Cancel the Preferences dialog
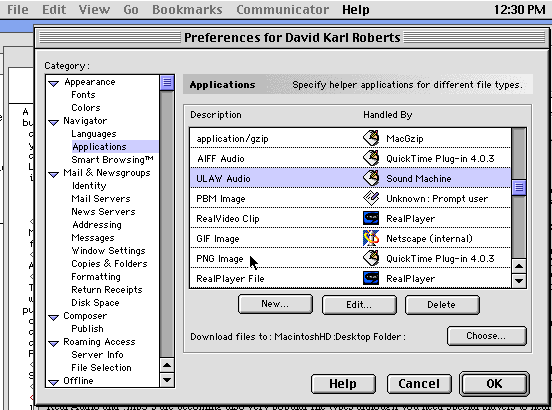The width and height of the screenshot is (552, 410). pyautogui.click(x=419, y=384)
